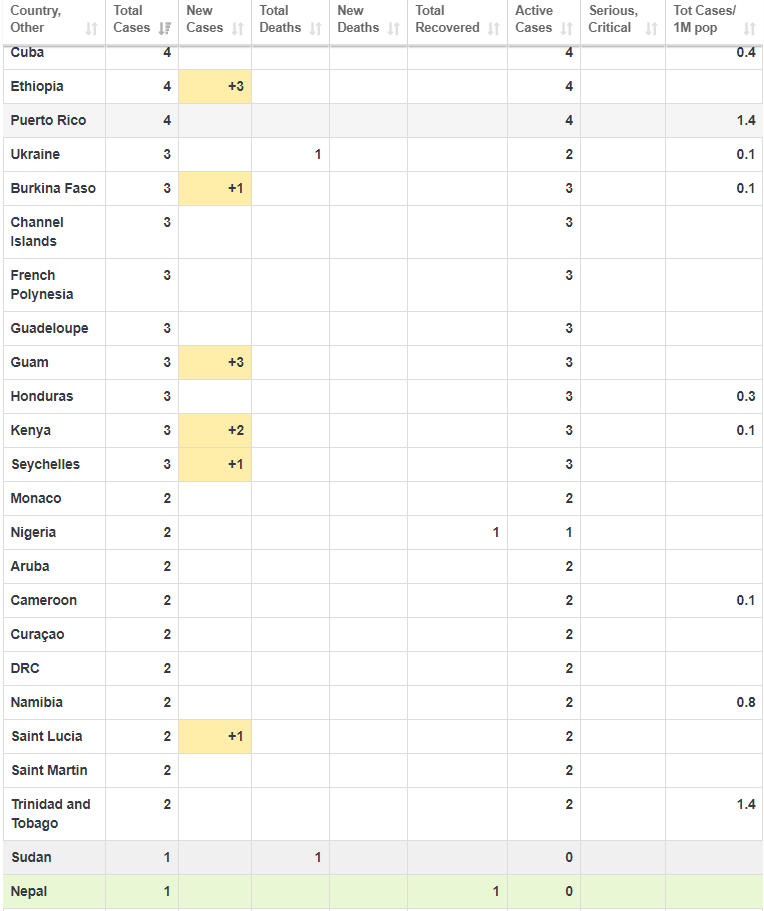Click the green-highlighted Nepal row name
The width and height of the screenshot is (764, 911).
point(29,892)
